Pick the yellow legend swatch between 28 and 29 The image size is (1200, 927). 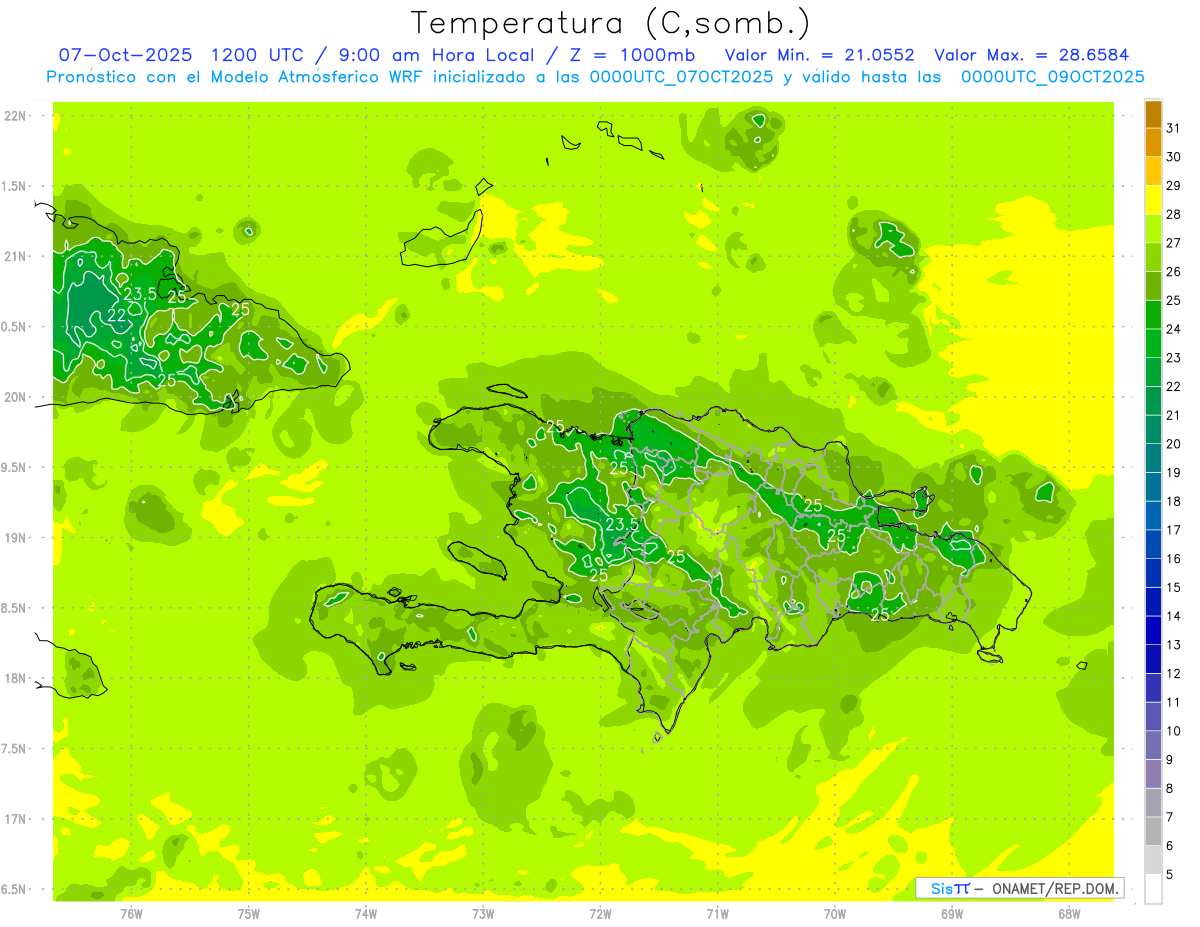(x=1153, y=201)
